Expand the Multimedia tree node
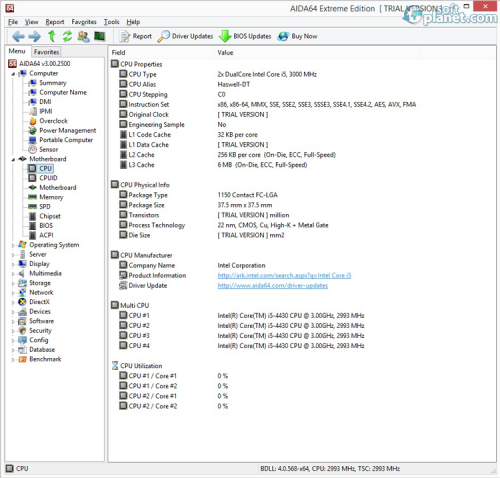 click(13, 274)
